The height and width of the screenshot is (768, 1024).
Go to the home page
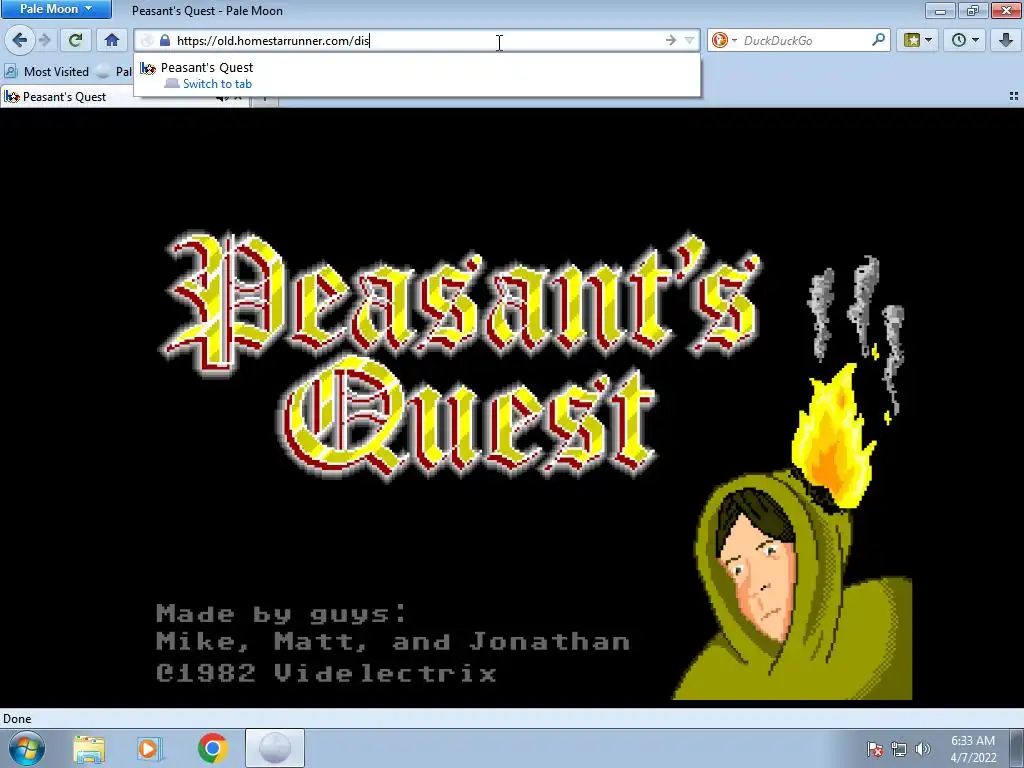(x=112, y=40)
